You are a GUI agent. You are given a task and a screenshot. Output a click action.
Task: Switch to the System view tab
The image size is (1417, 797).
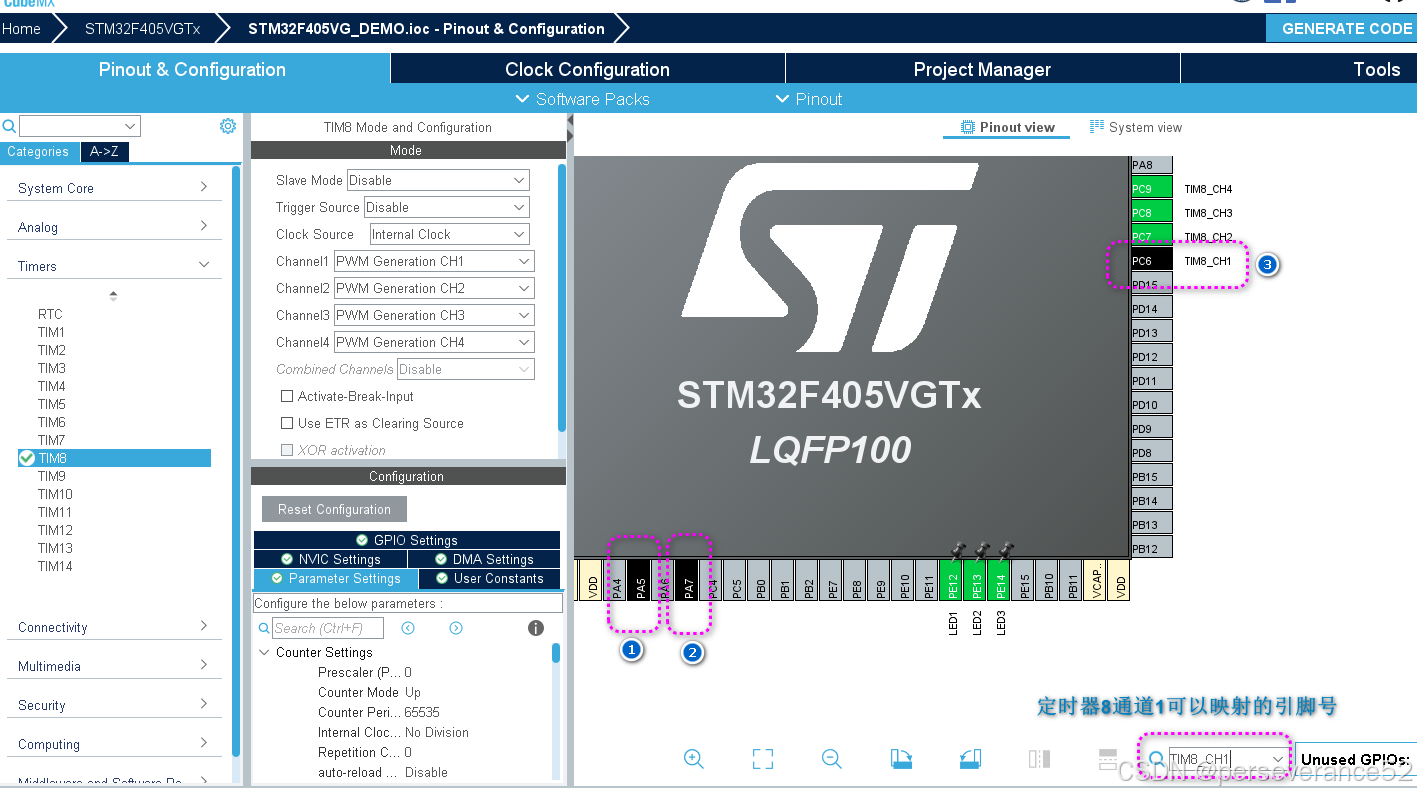(x=1136, y=127)
